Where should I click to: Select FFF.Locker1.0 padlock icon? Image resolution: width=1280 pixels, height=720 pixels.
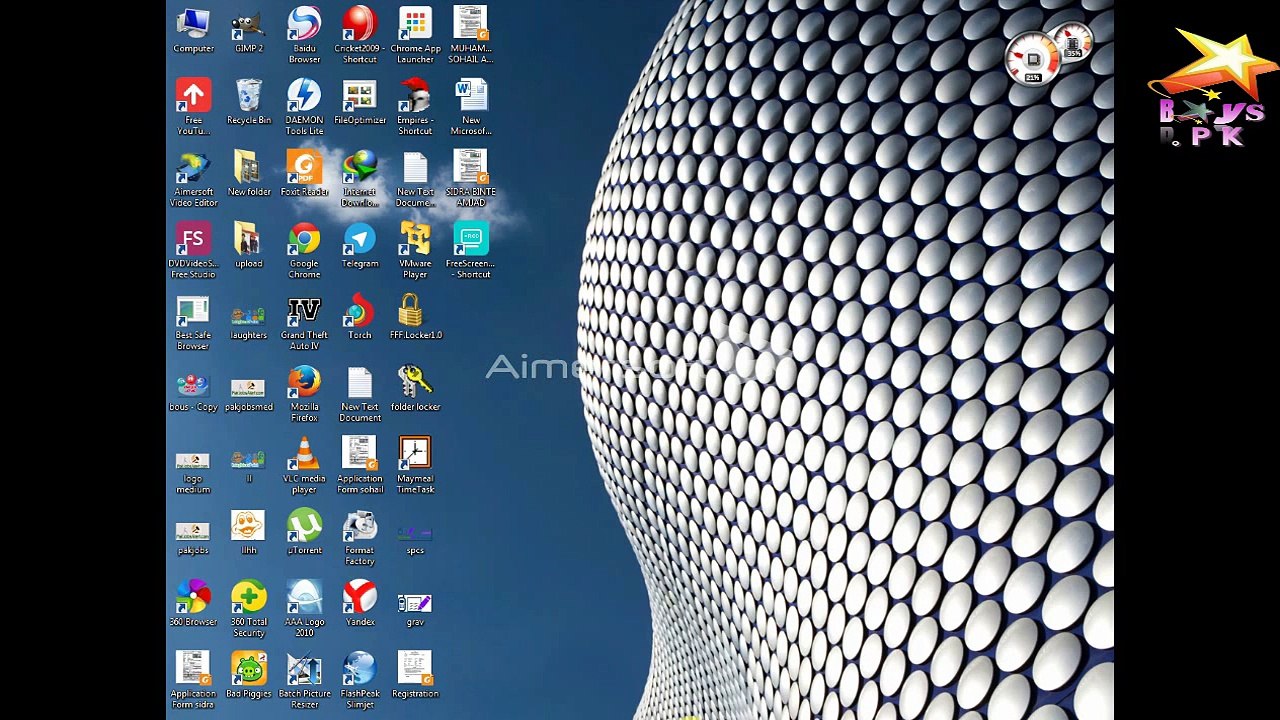point(415,317)
